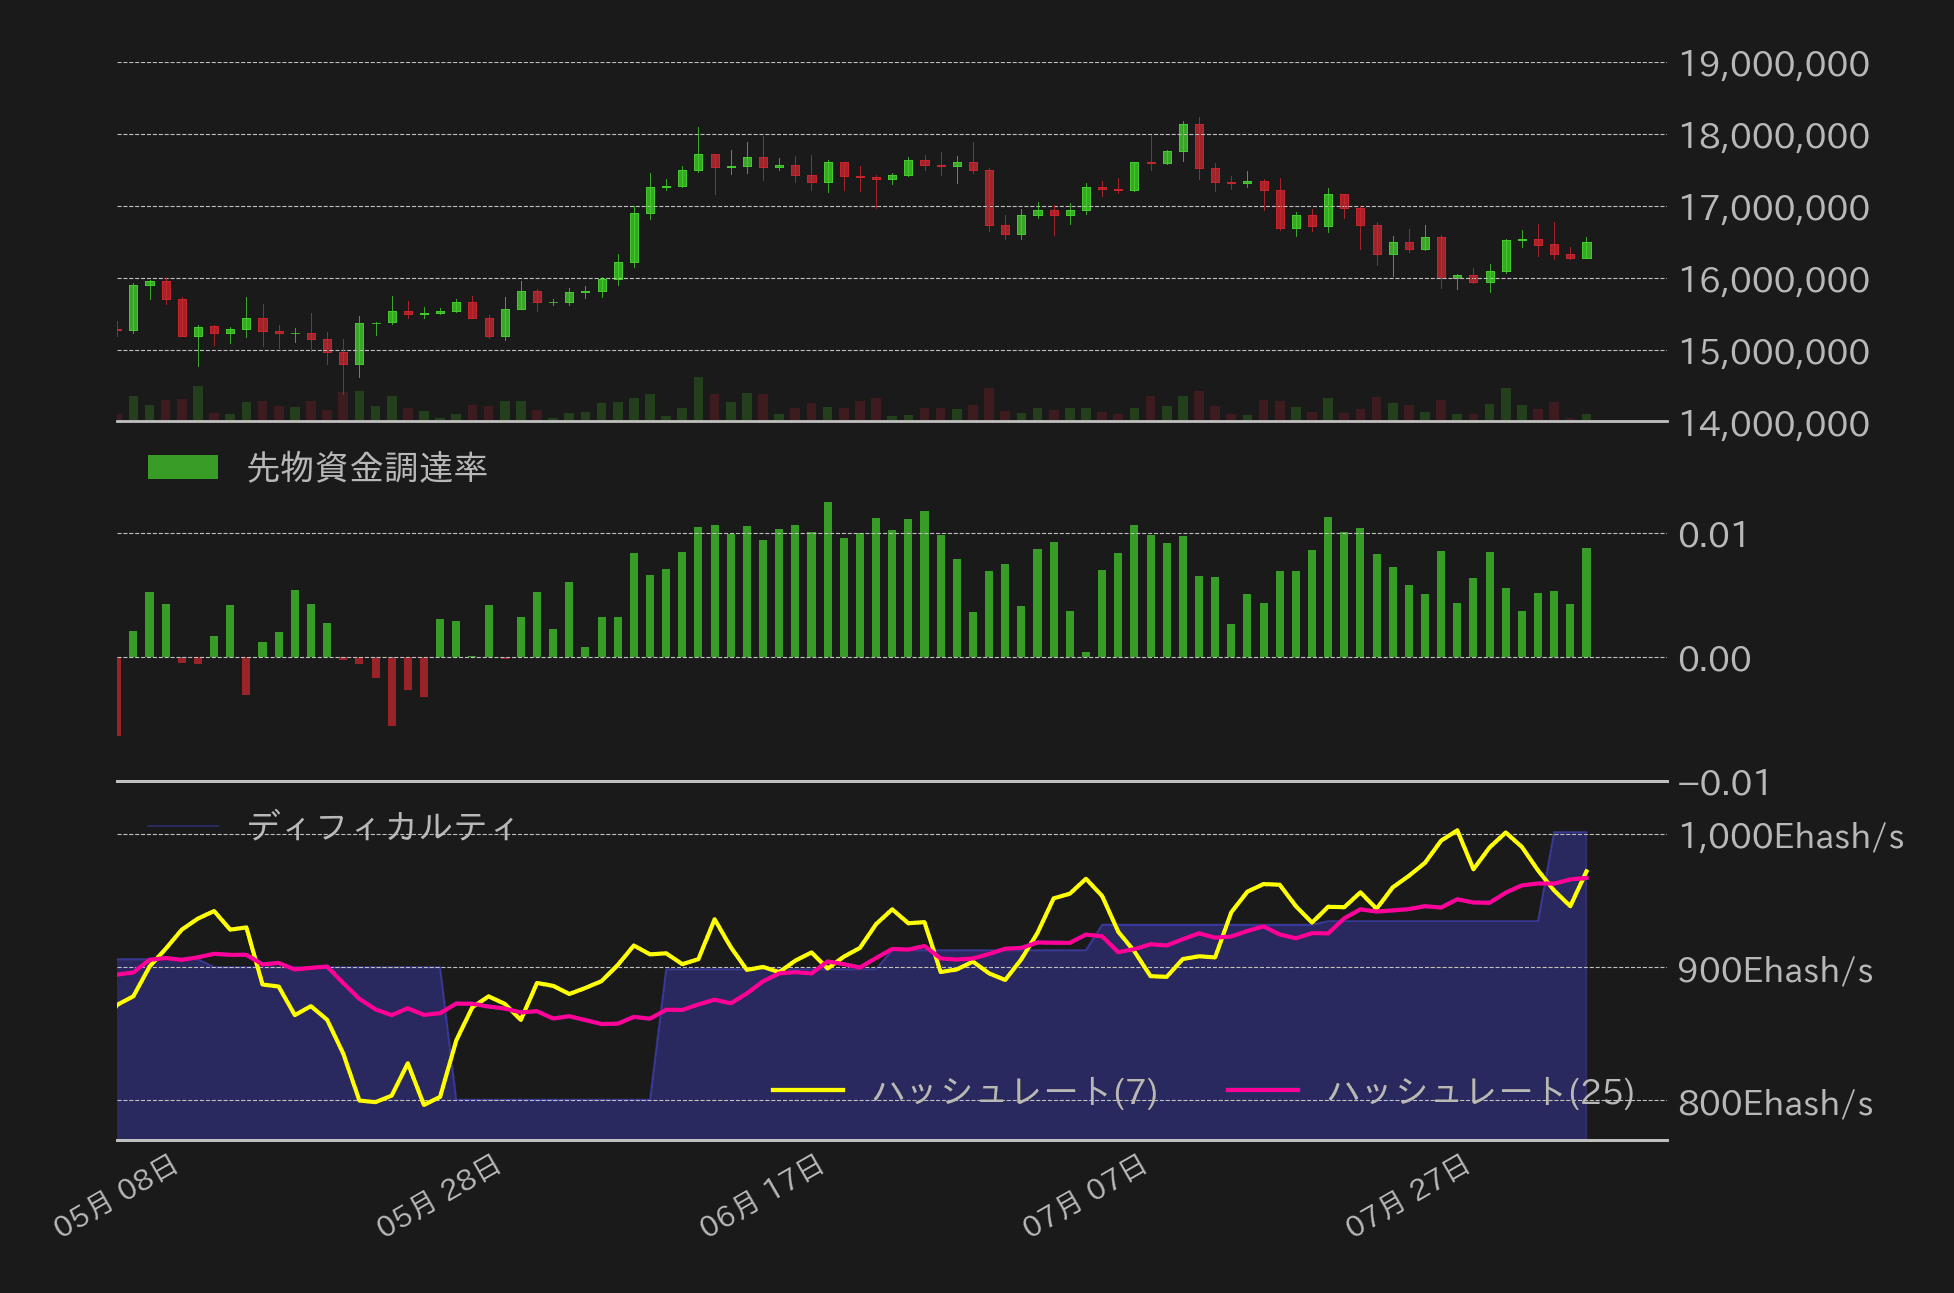Click the 14,000,000 price axis label
The width and height of the screenshot is (1954, 1293).
pyautogui.click(x=1773, y=424)
